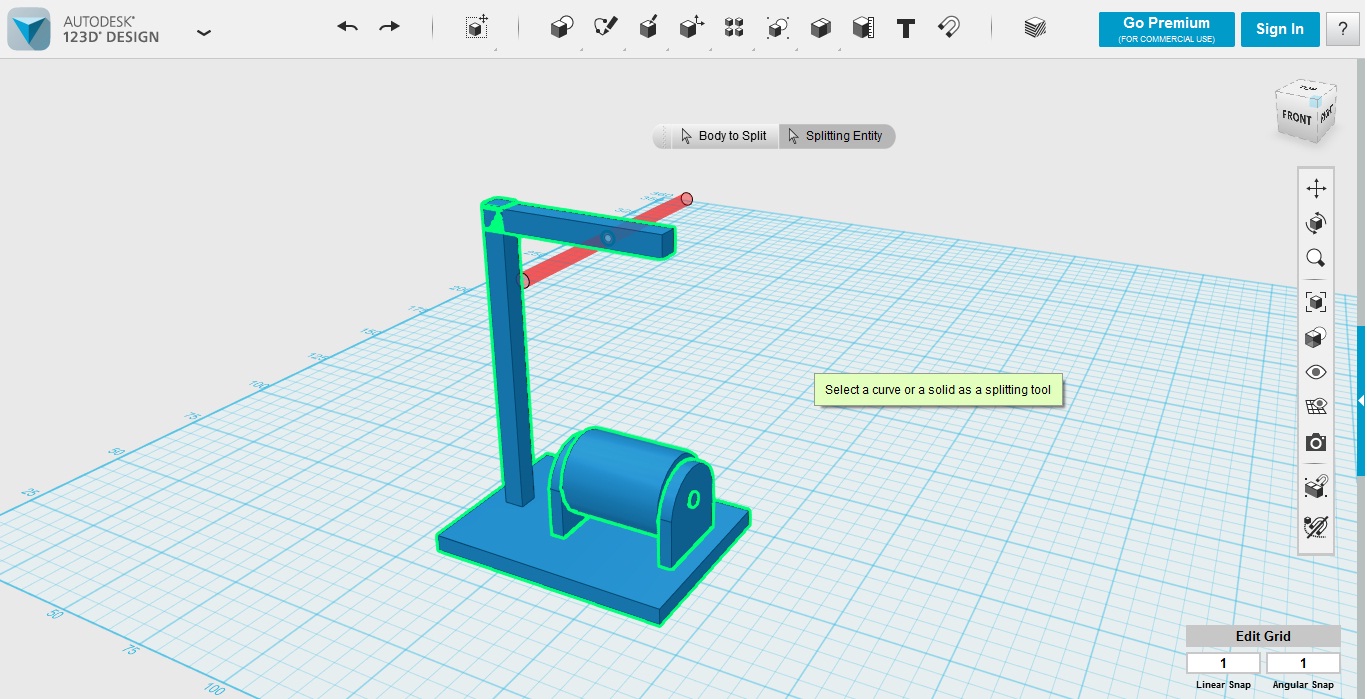Toggle sketch visibility icon in navigation bar

point(1316,525)
